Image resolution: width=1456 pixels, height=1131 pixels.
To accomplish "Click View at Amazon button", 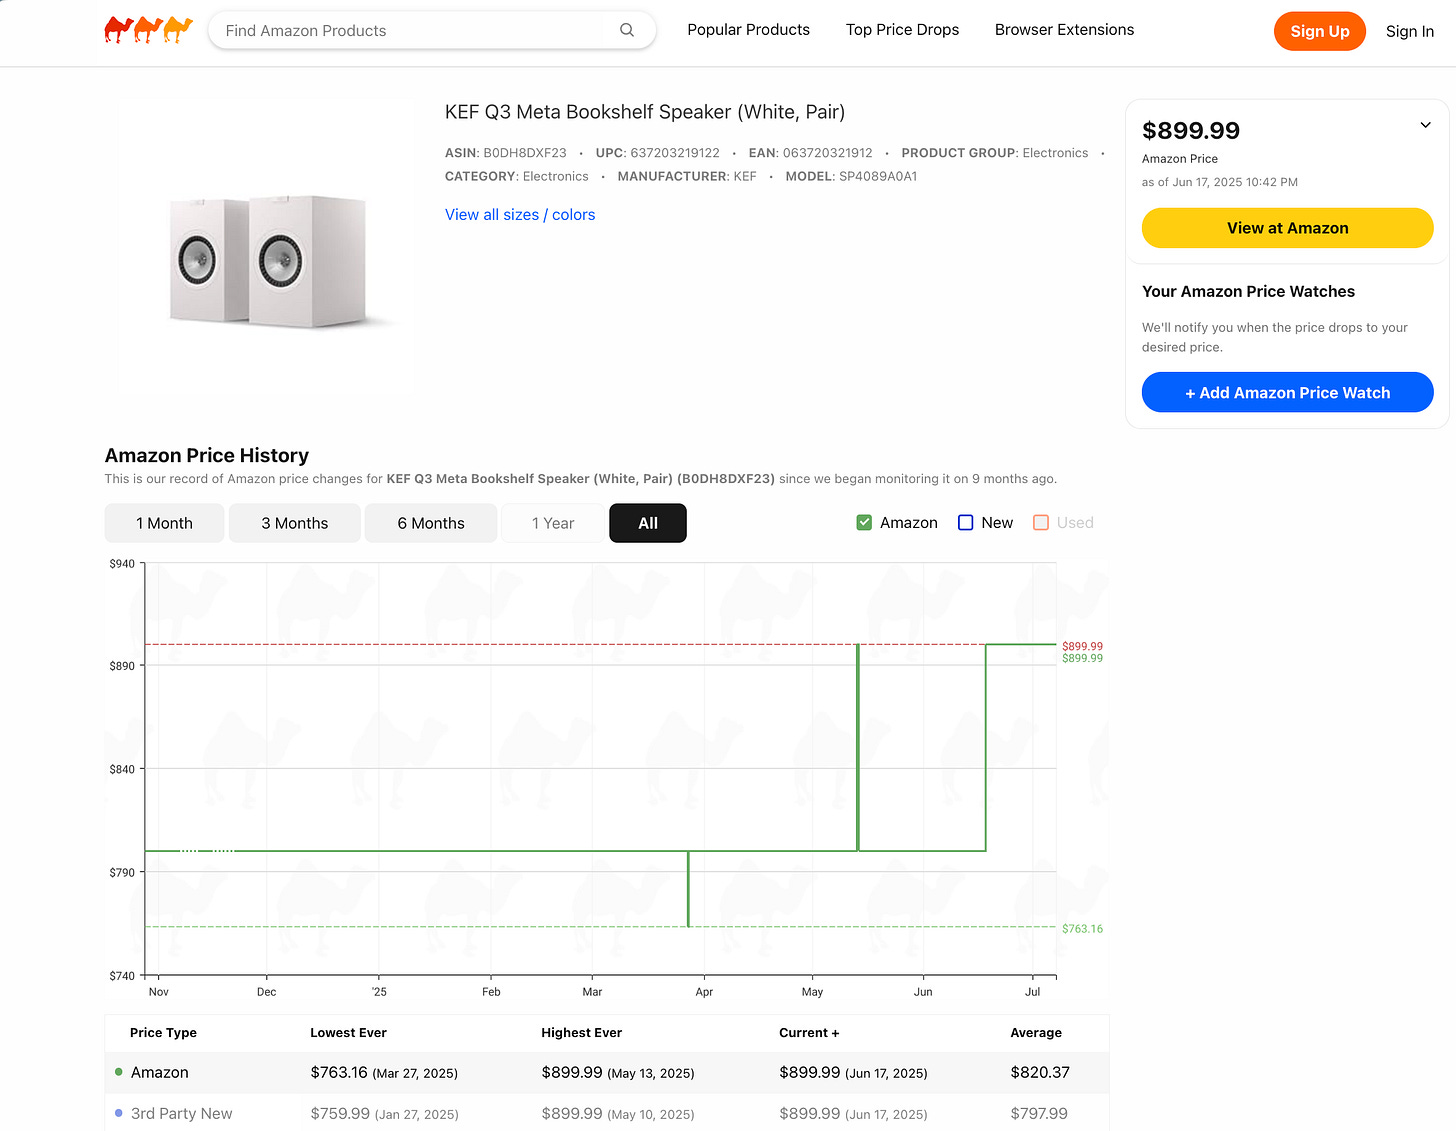I will tap(1287, 228).
